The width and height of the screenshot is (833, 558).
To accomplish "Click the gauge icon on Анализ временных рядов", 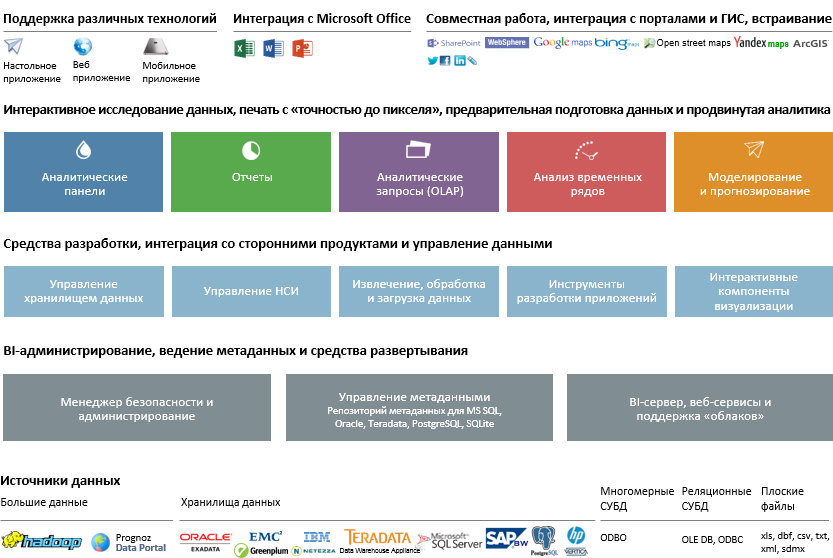I will (x=586, y=150).
